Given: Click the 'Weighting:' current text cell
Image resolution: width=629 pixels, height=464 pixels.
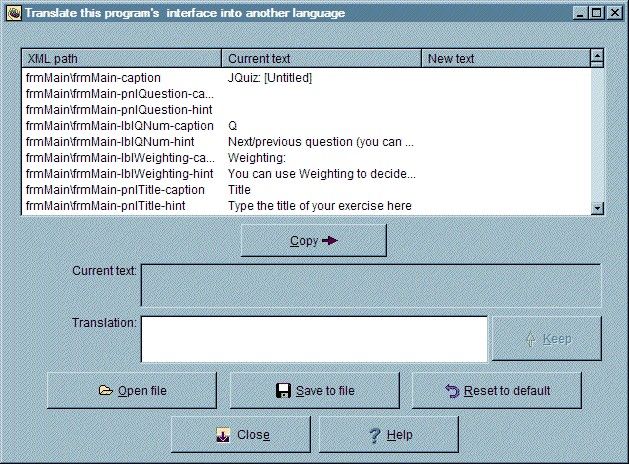Looking at the screenshot, I should pos(257,158).
